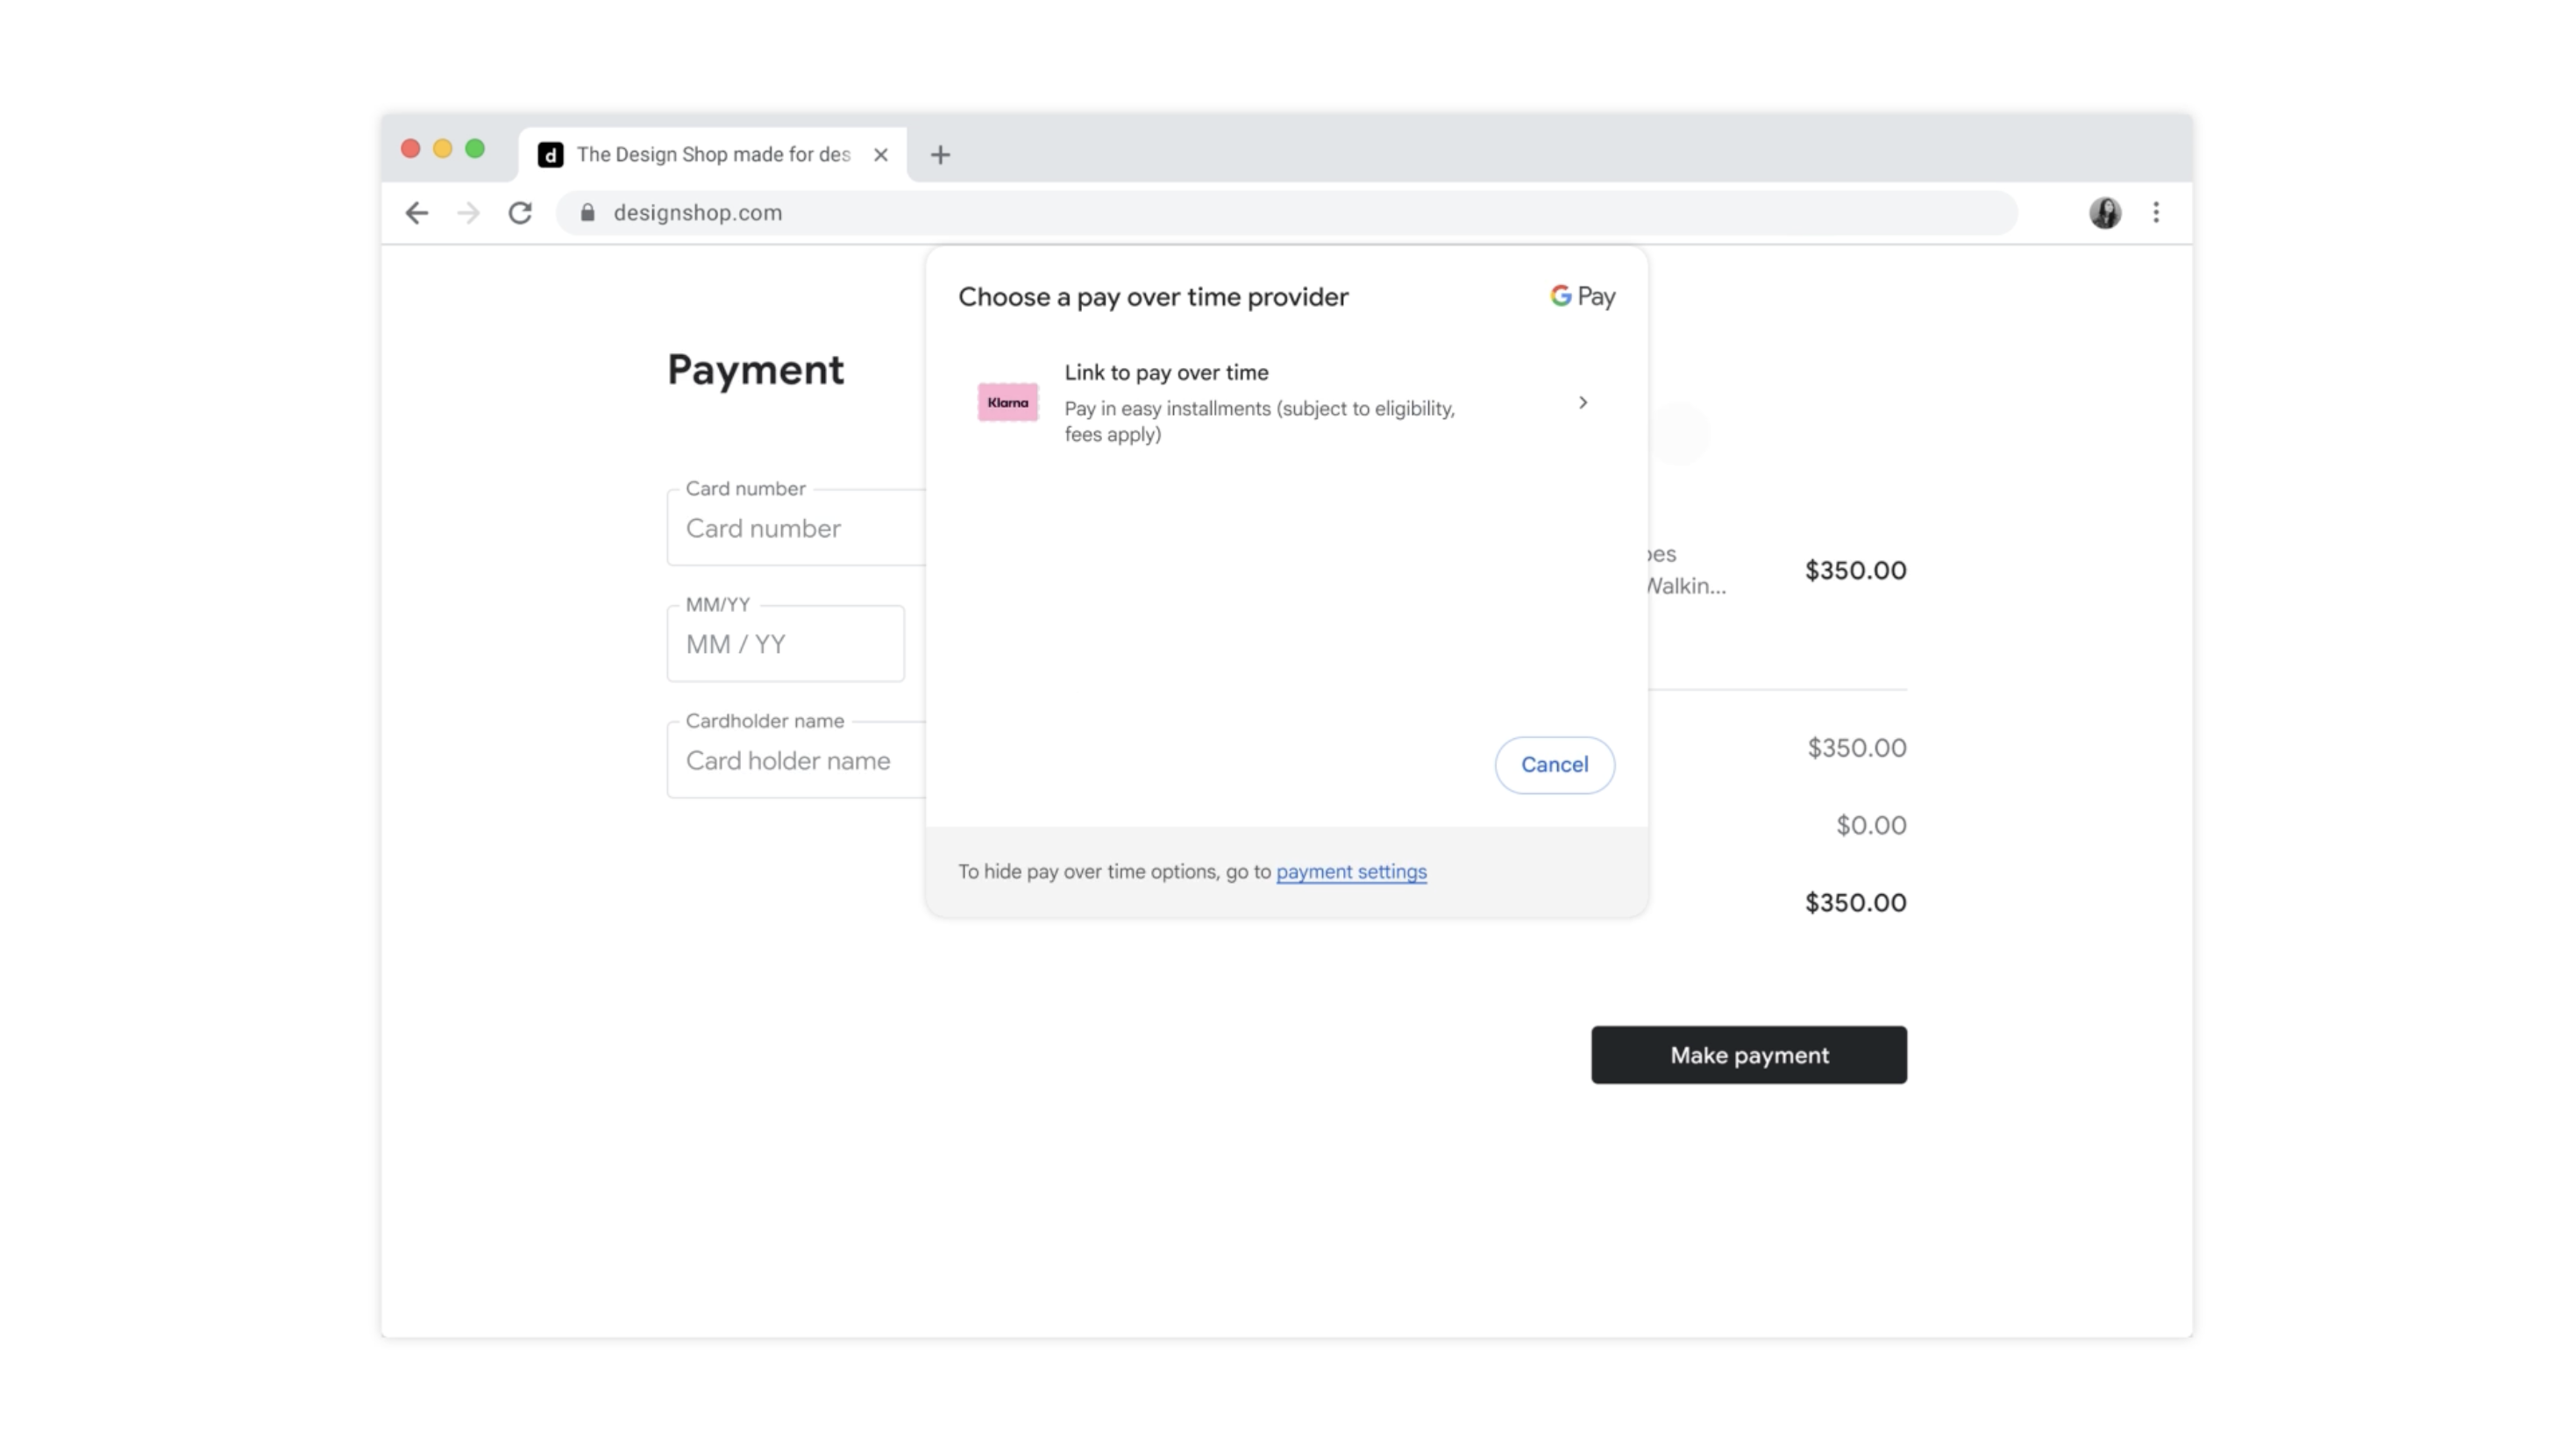
Task: Click the lock icon in the address bar
Action: pos(588,212)
